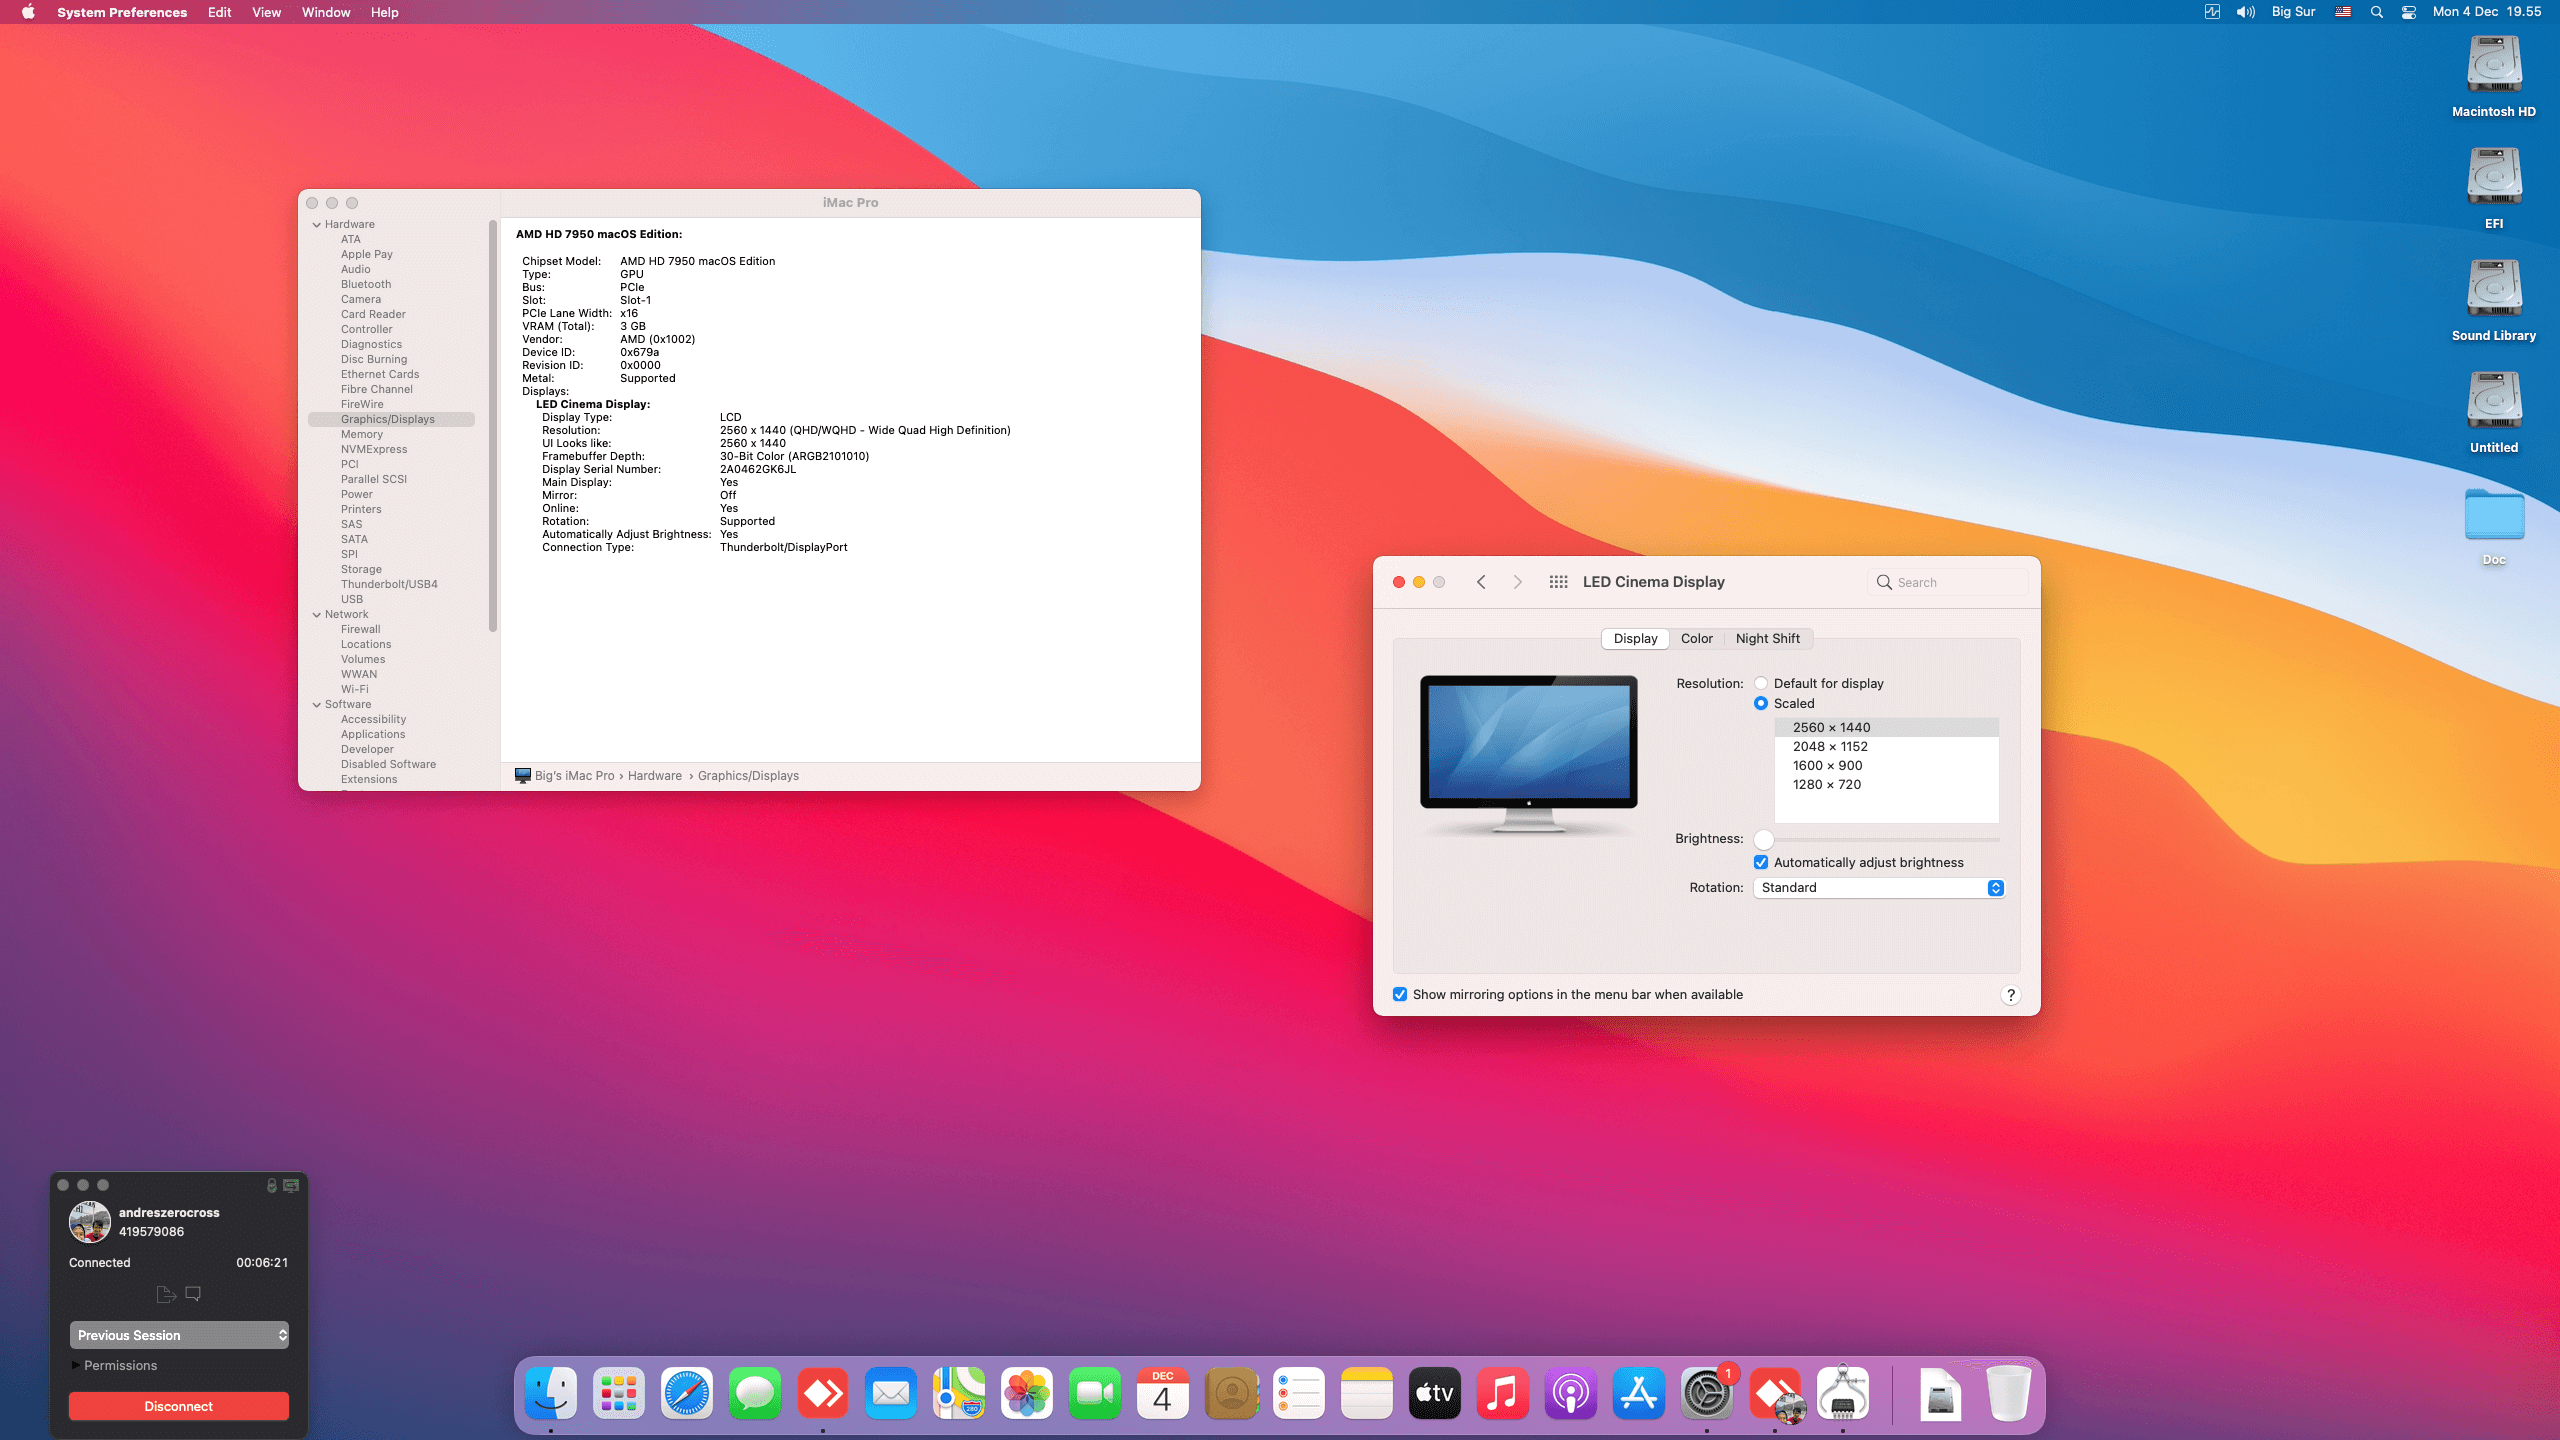
Task: Expand the Permissions disclosure triangle
Action: click(76, 1365)
